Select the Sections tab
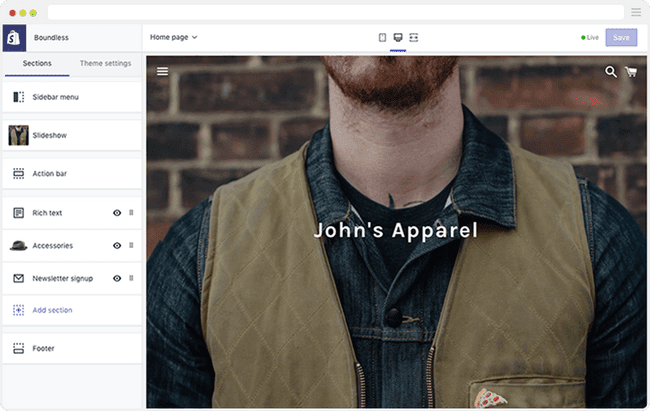The height and width of the screenshot is (411, 650). tap(37, 63)
